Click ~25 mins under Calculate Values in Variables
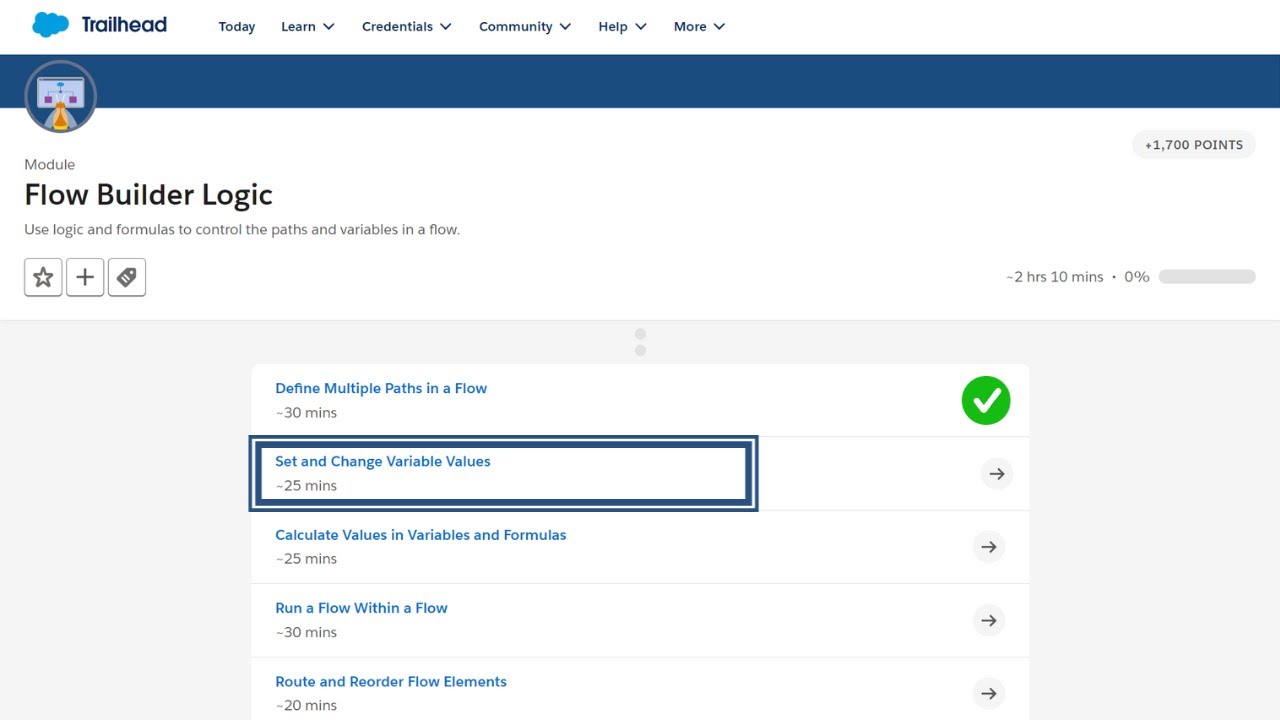This screenshot has width=1280, height=720. pyautogui.click(x=306, y=559)
